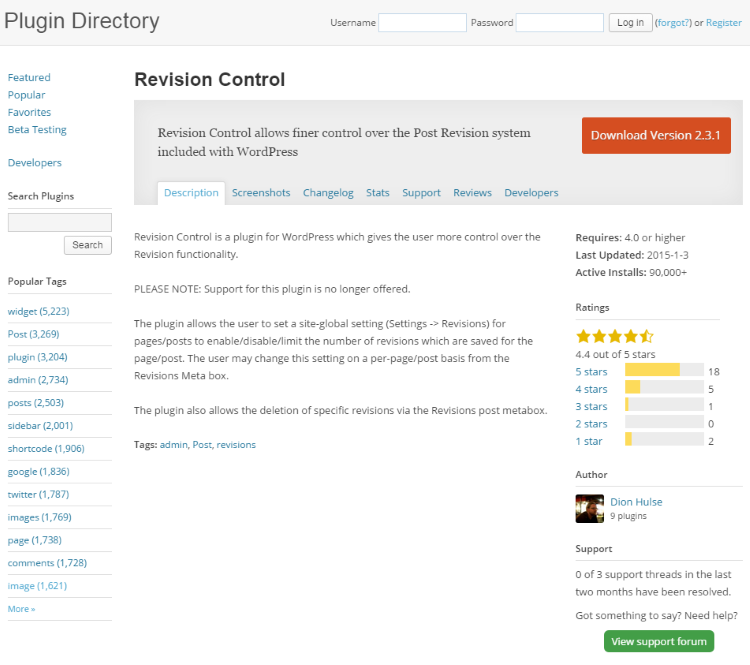Focus the Search Plugins text field
This screenshot has width=750, height=665.
coord(60,222)
